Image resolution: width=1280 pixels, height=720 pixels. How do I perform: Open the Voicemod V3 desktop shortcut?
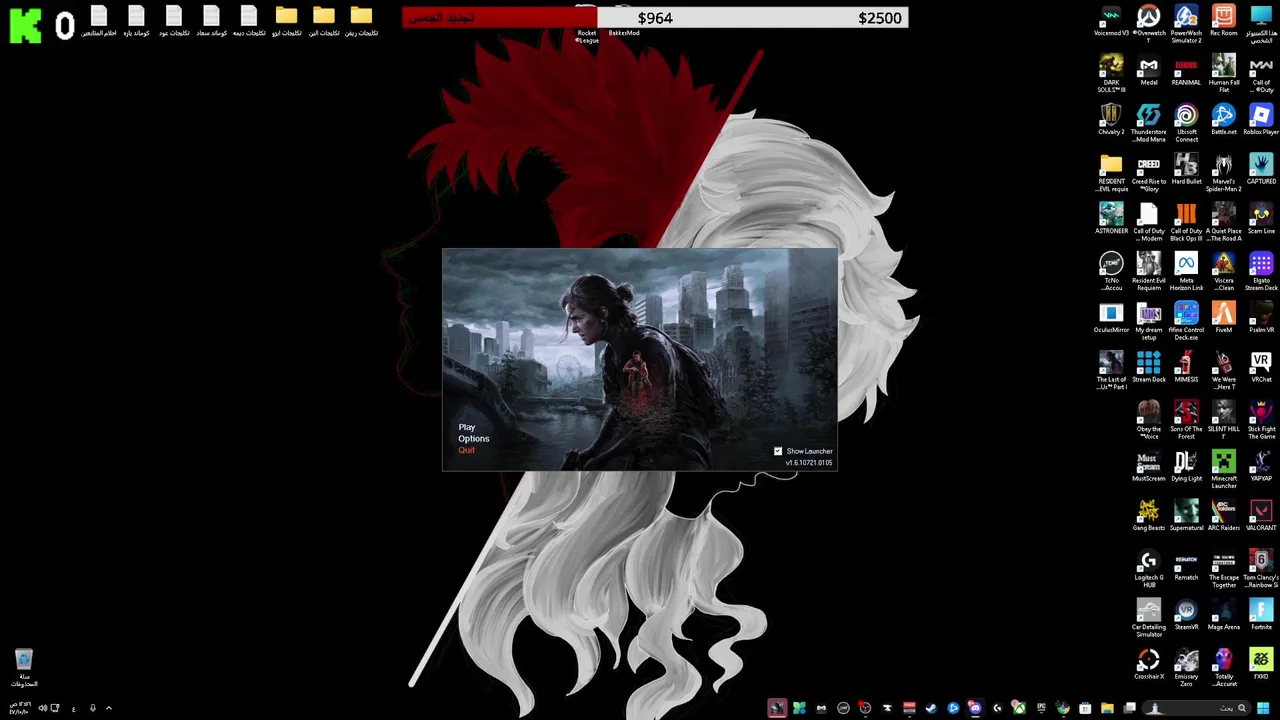point(1111,22)
